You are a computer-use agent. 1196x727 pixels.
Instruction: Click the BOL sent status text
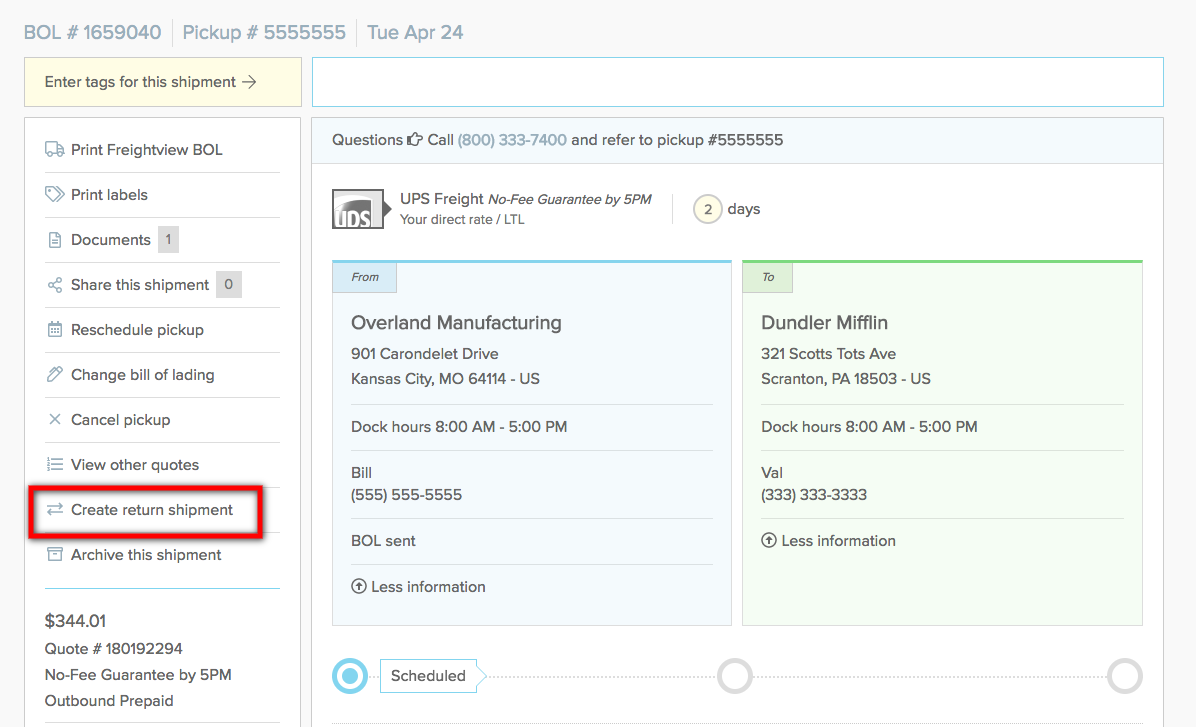(383, 541)
